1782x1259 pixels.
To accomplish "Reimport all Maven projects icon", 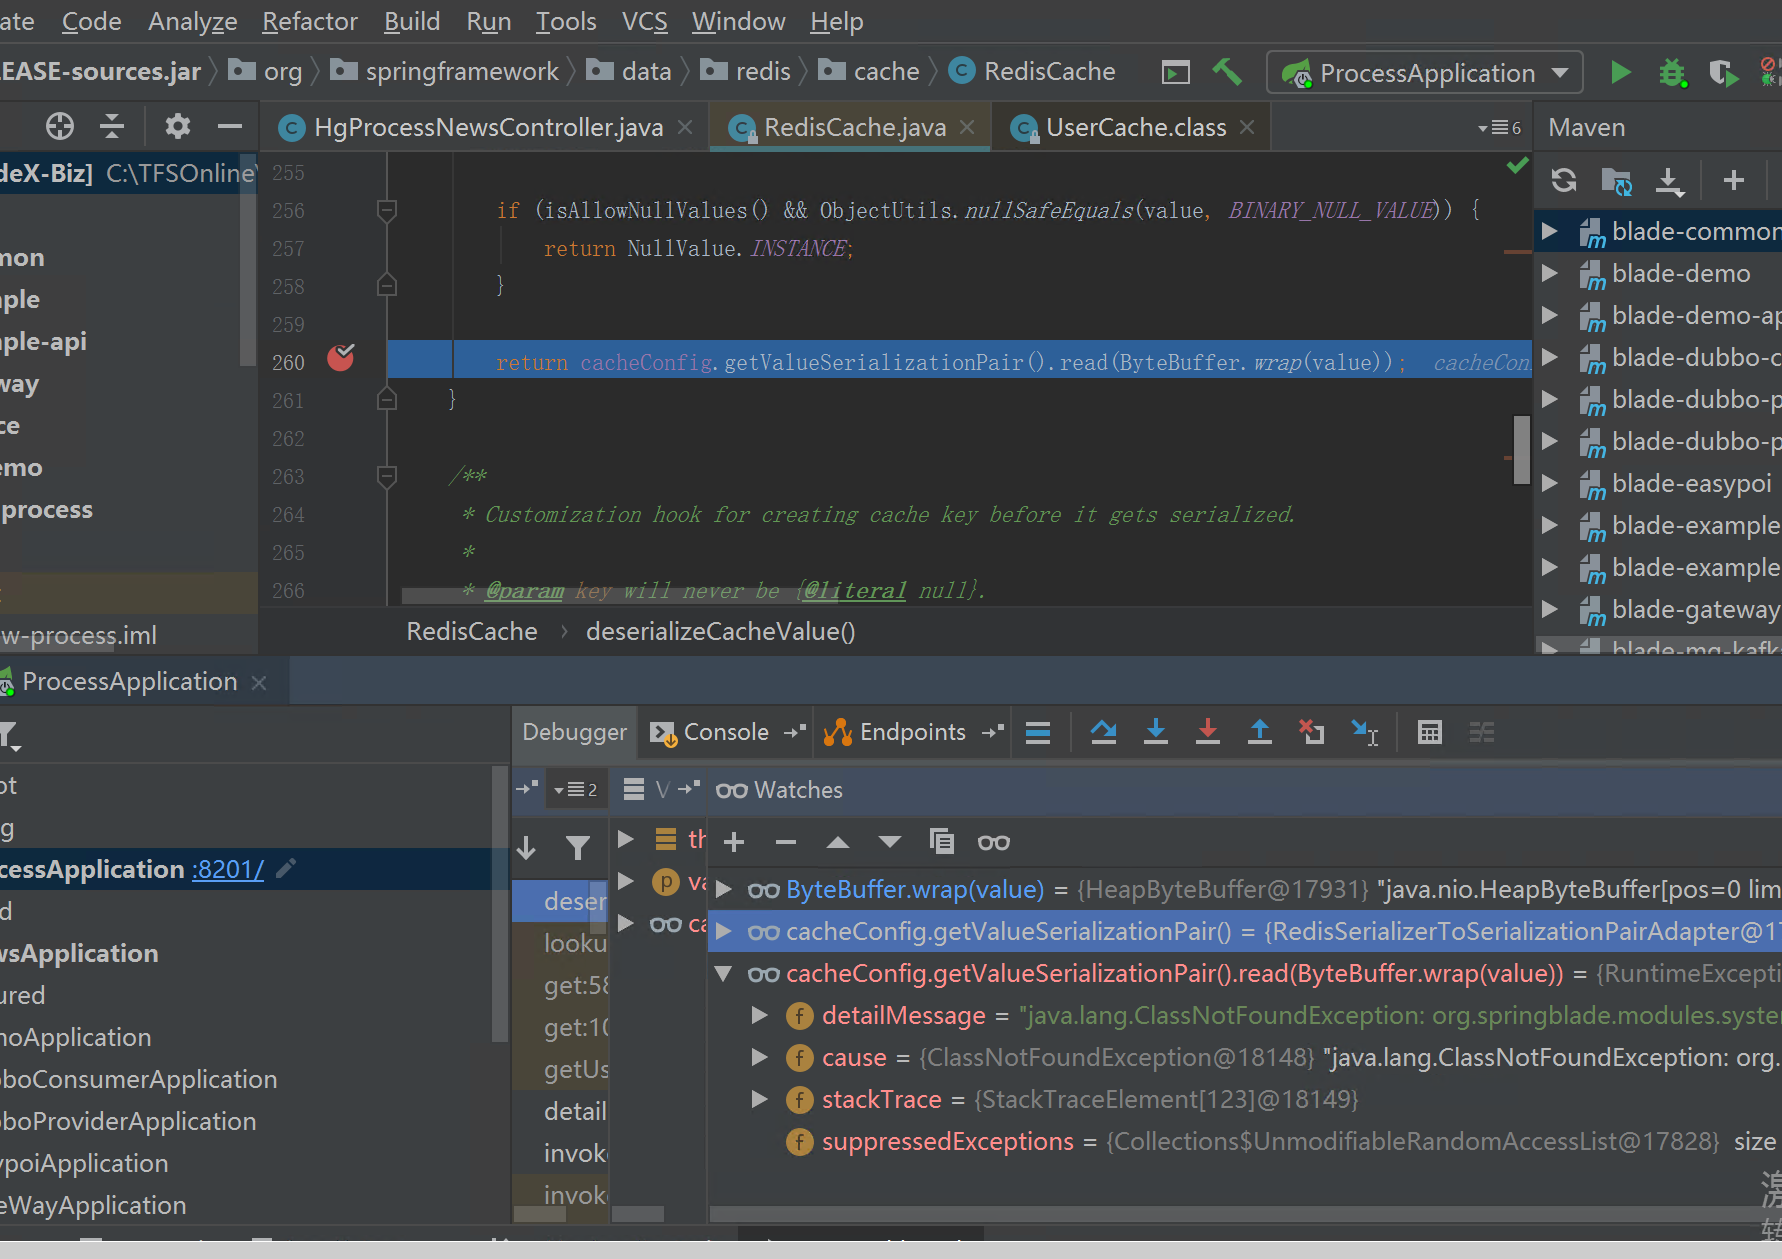I will coord(1564,180).
